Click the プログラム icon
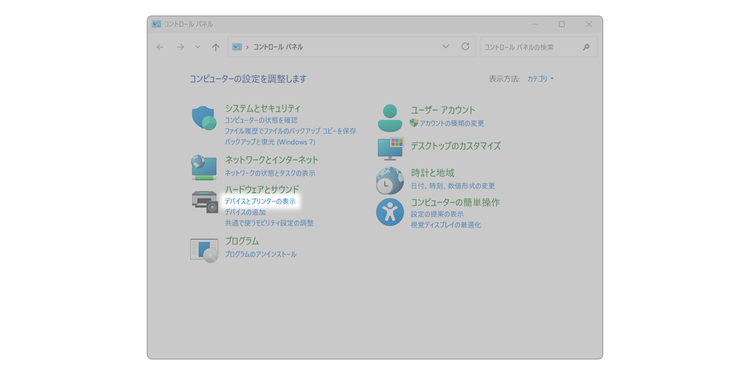The image size is (750, 375). coord(204,250)
